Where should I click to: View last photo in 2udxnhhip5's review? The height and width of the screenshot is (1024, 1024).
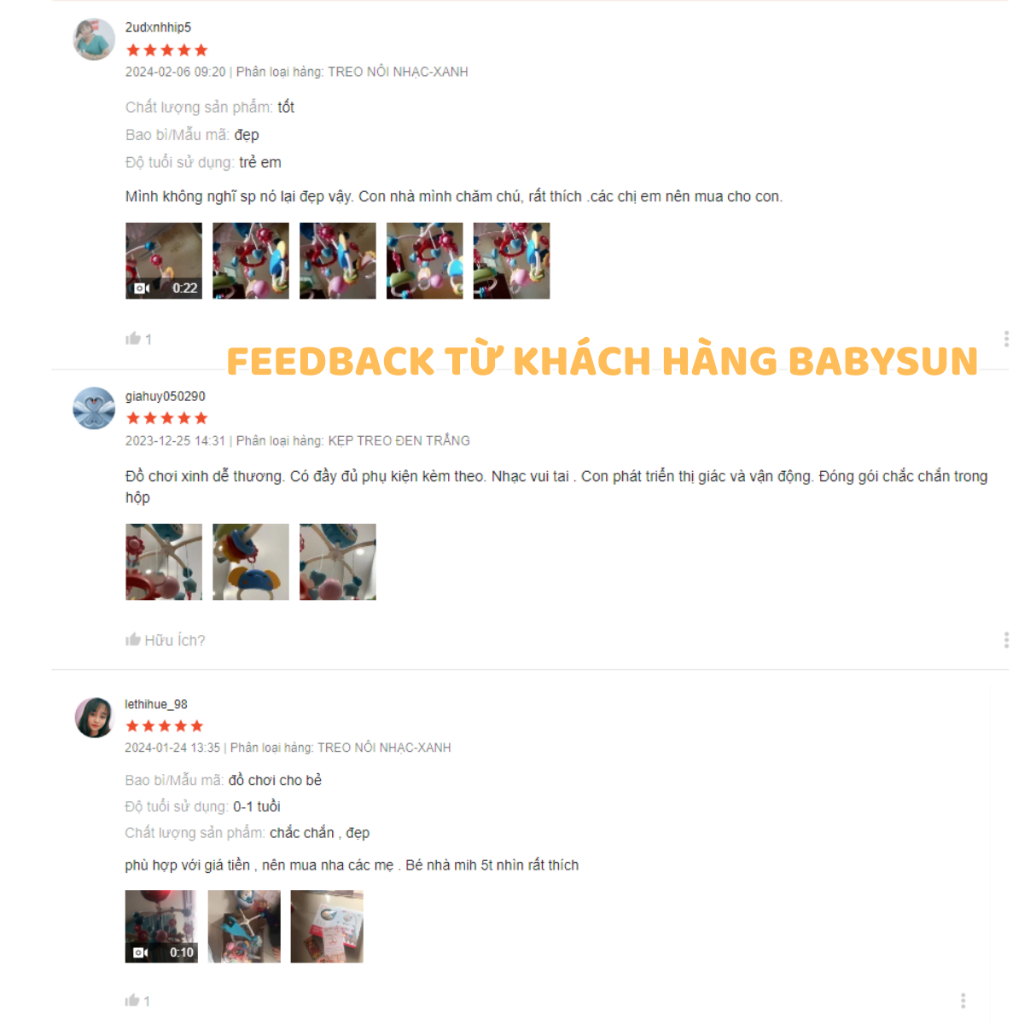(x=511, y=261)
